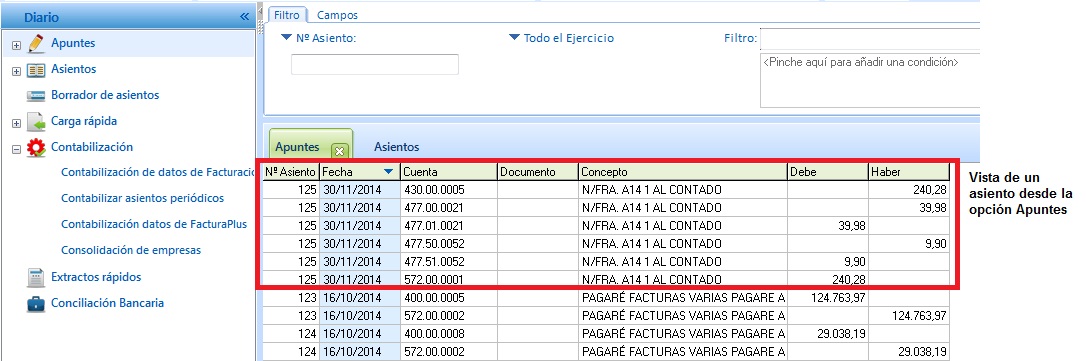Open Contabilizar asientos periódicos
1086x361 pixels.
tap(143, 198)
